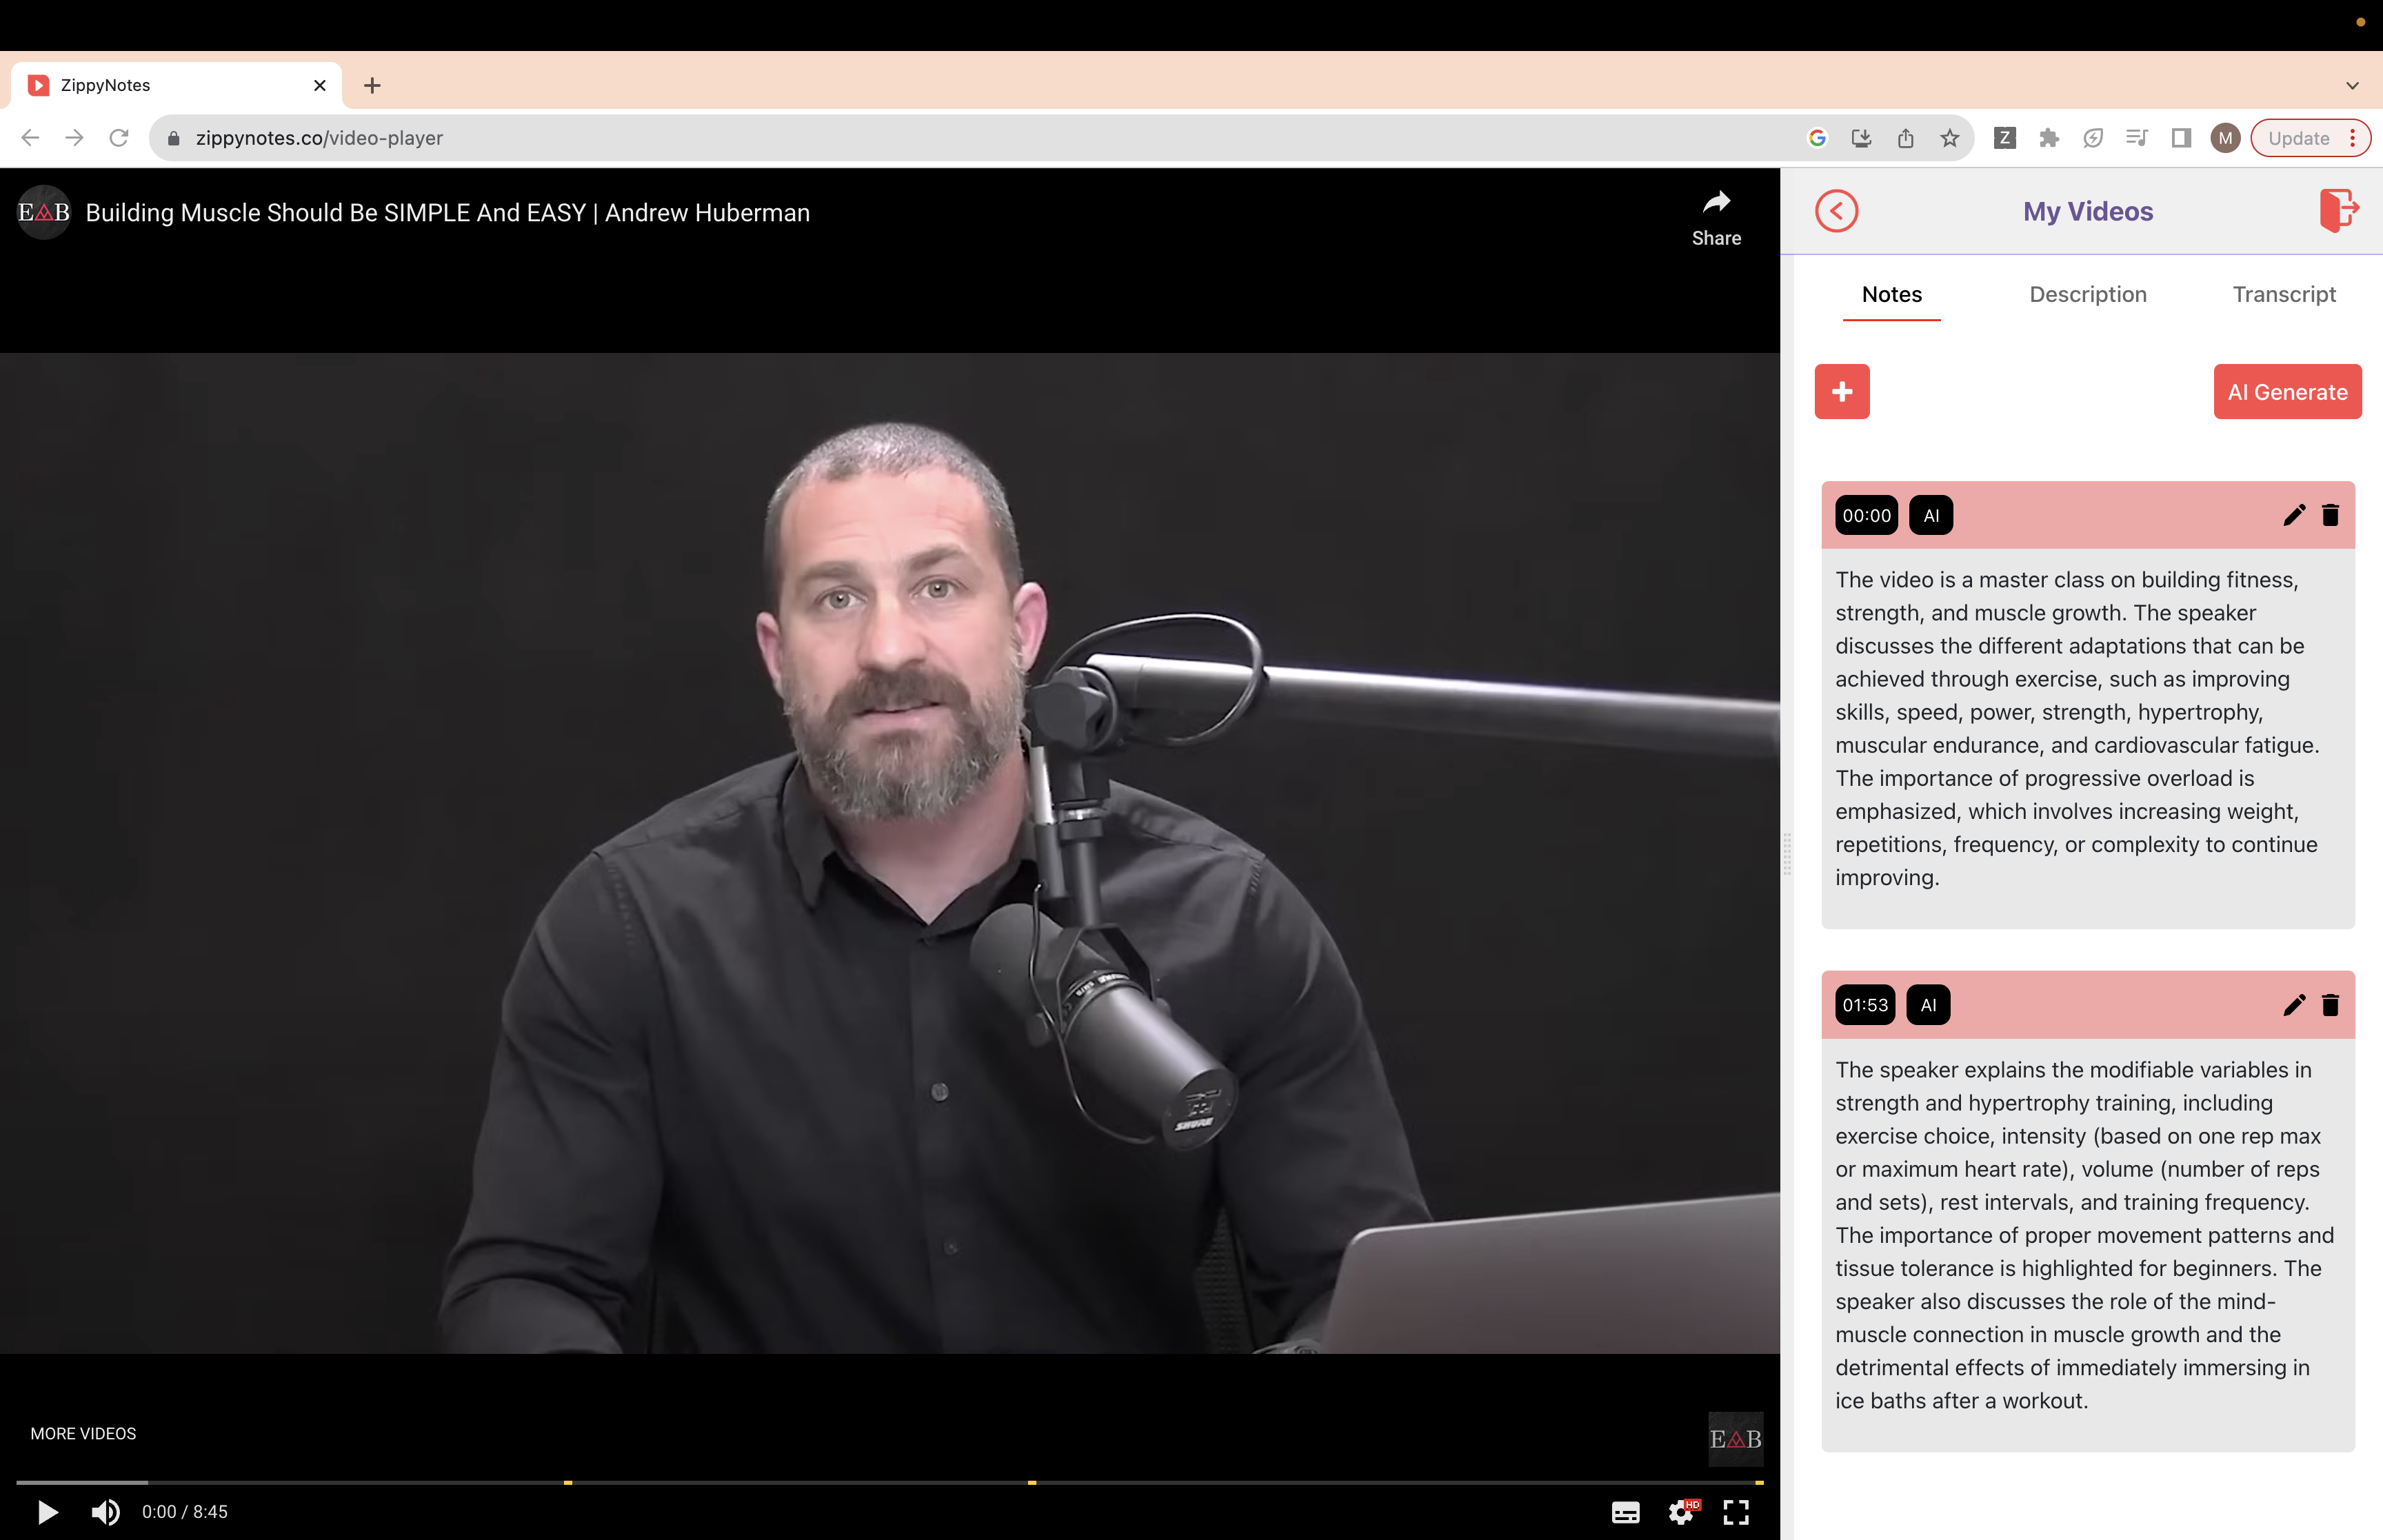Viewport: 2383px width, 1540px height.
Task: Toggle fullscreen video mode
Action: pos(1736,1512)
